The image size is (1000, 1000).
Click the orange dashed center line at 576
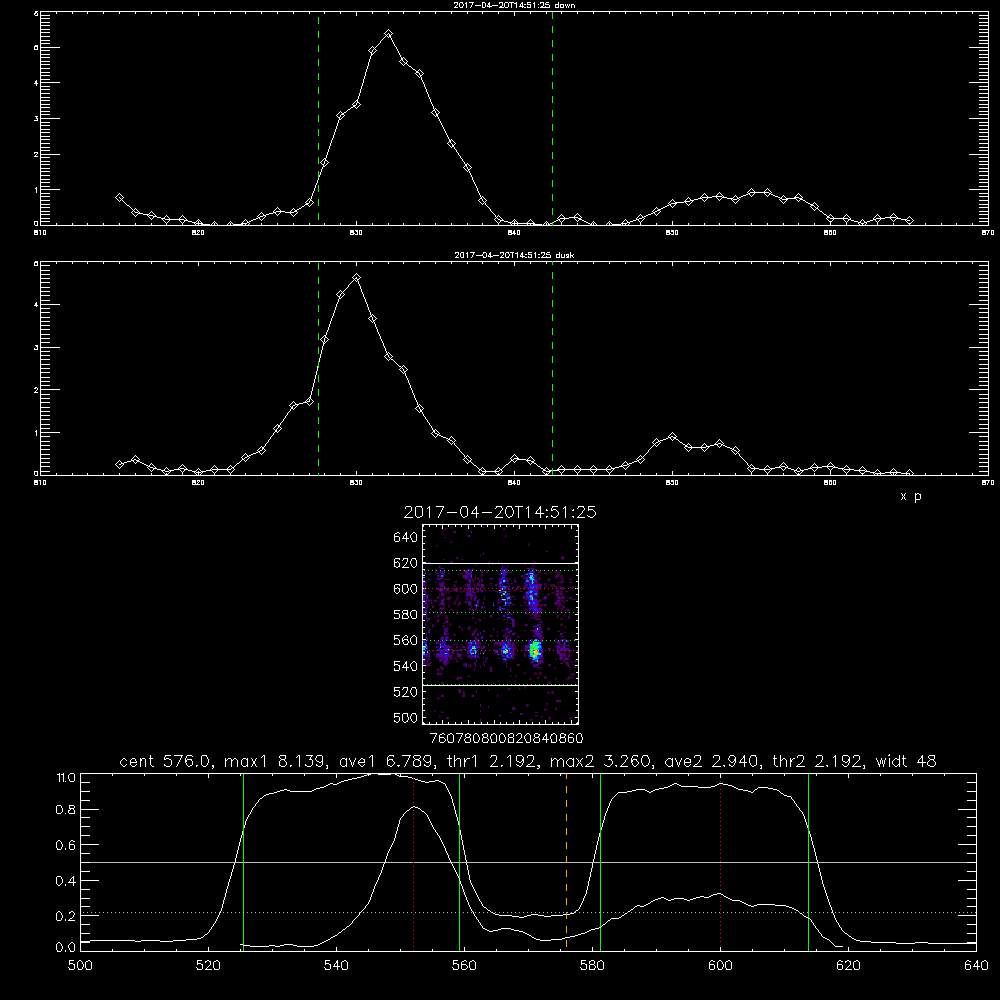click(x=566, y=861)
